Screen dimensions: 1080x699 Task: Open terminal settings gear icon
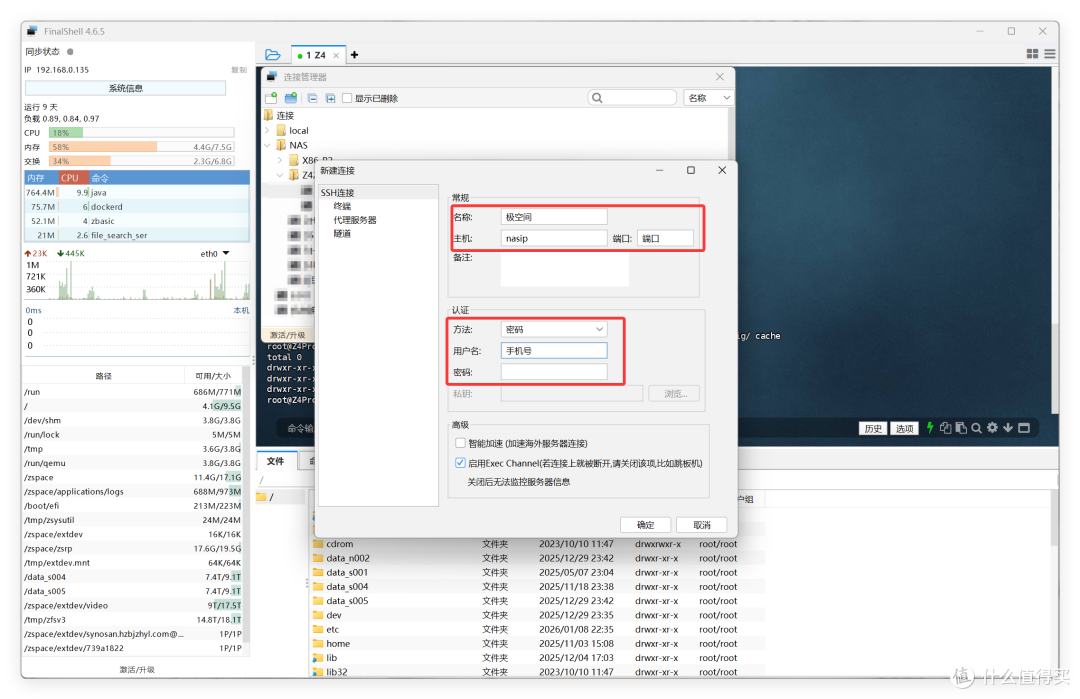point(992,428)
